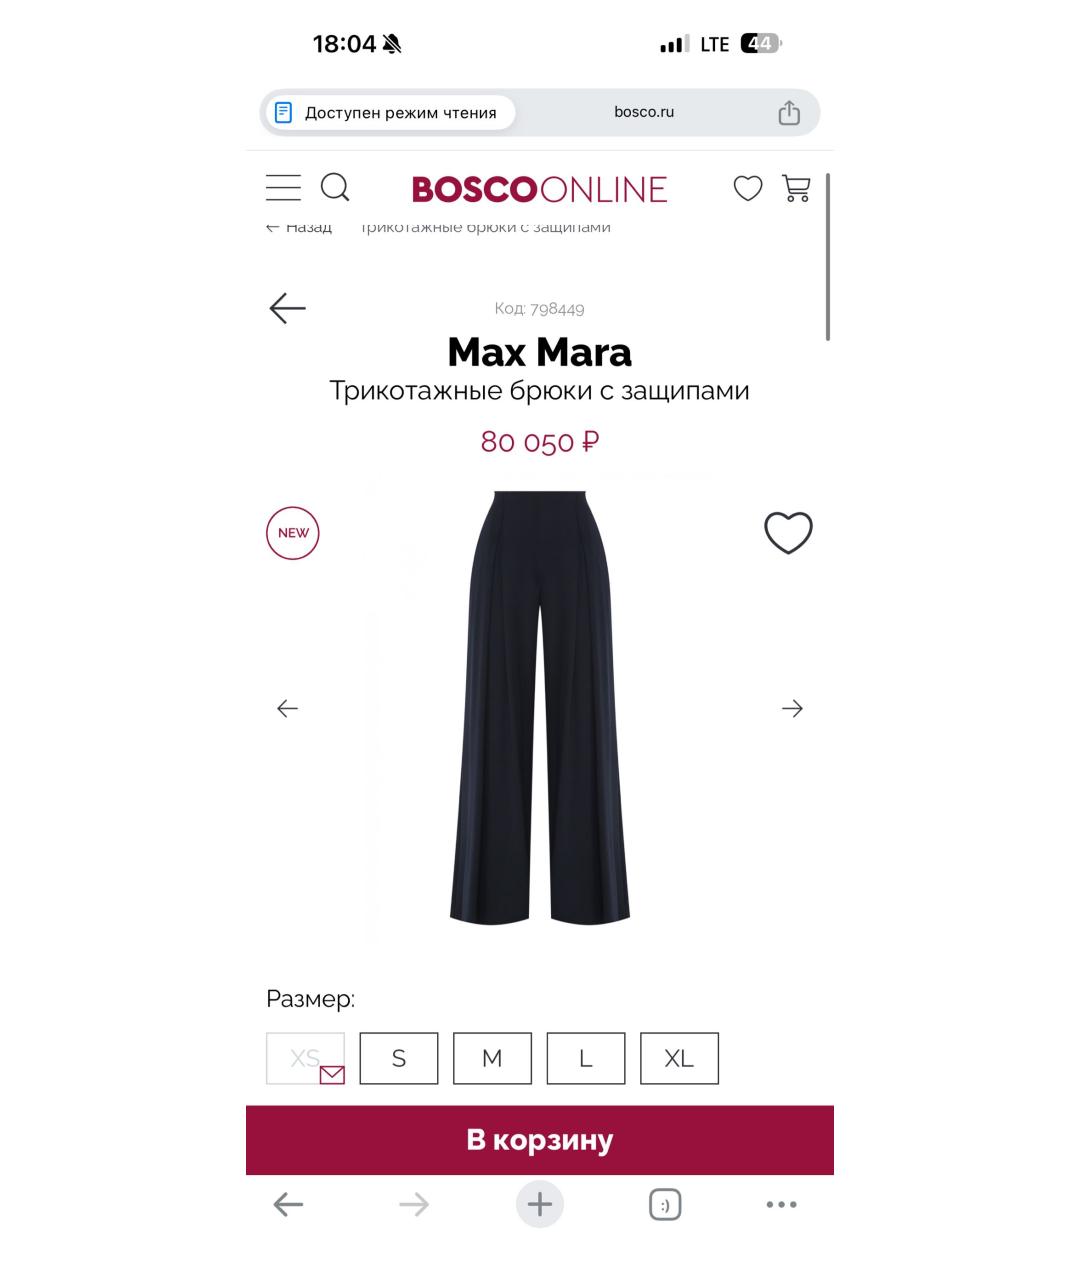Screen dimensions: 1080x1280
Task: Open browser more options menu
Action: (781, 1205)
